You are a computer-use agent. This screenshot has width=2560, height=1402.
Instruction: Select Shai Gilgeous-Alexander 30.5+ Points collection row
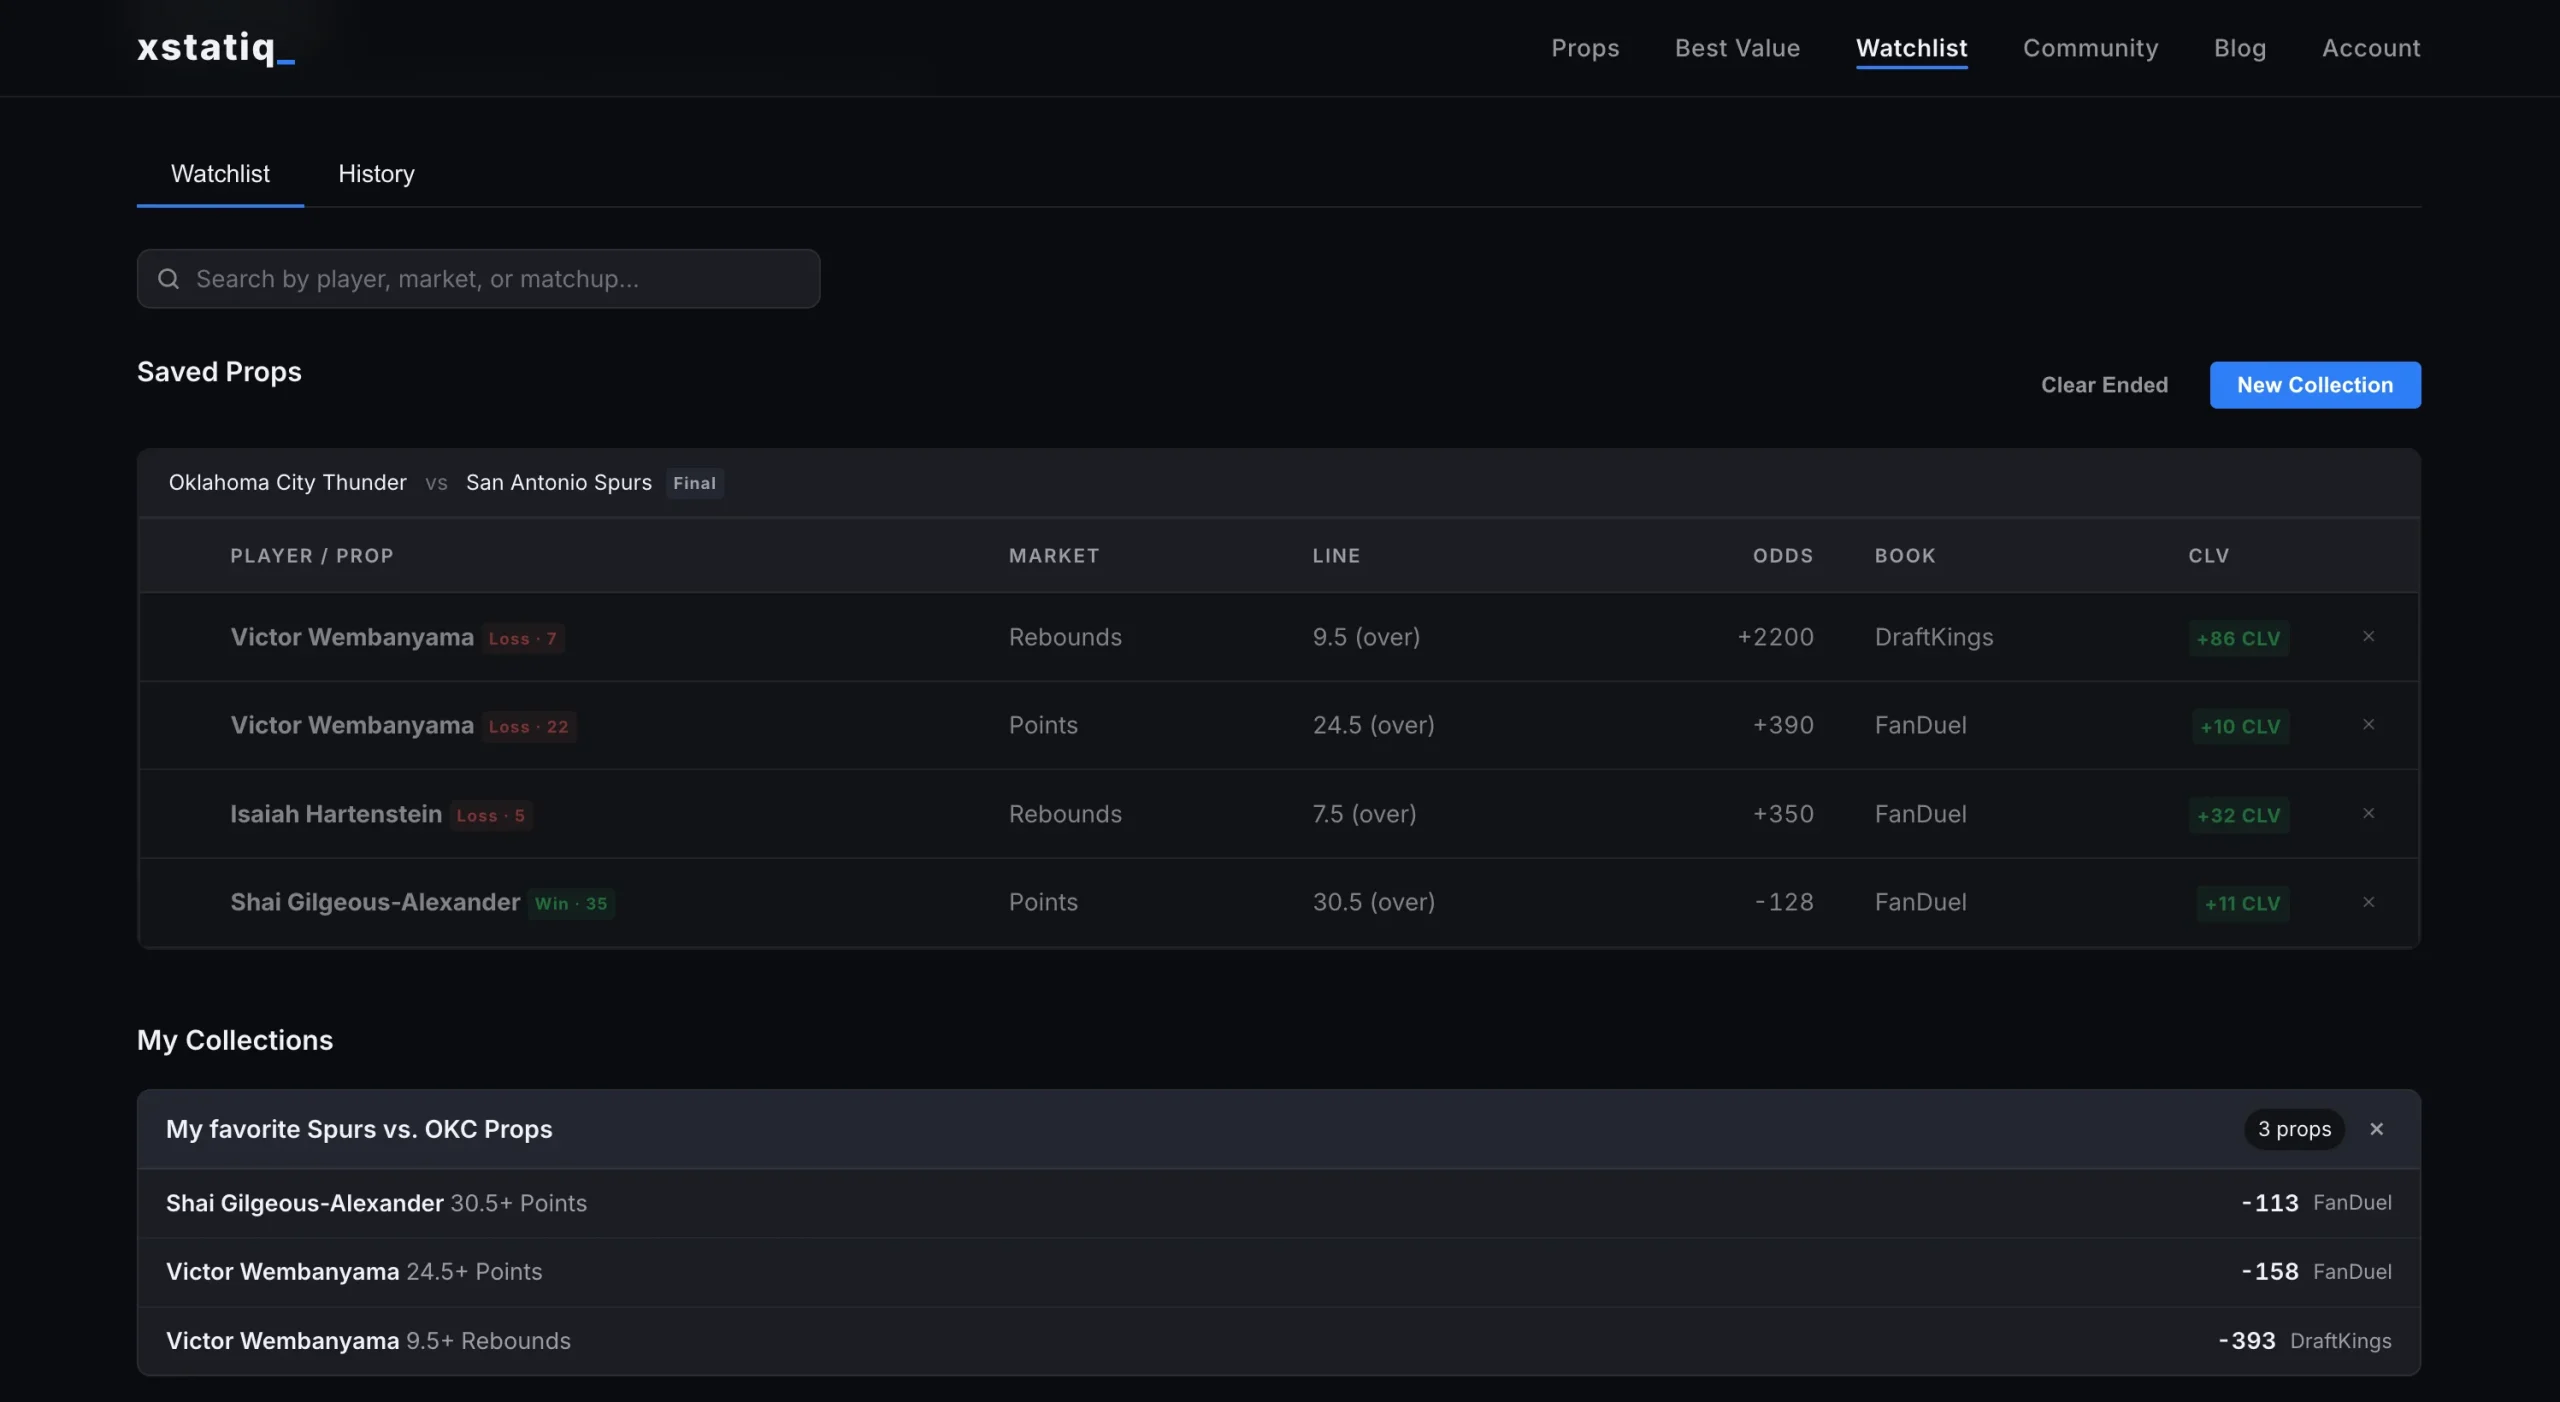[1279, 1203]
